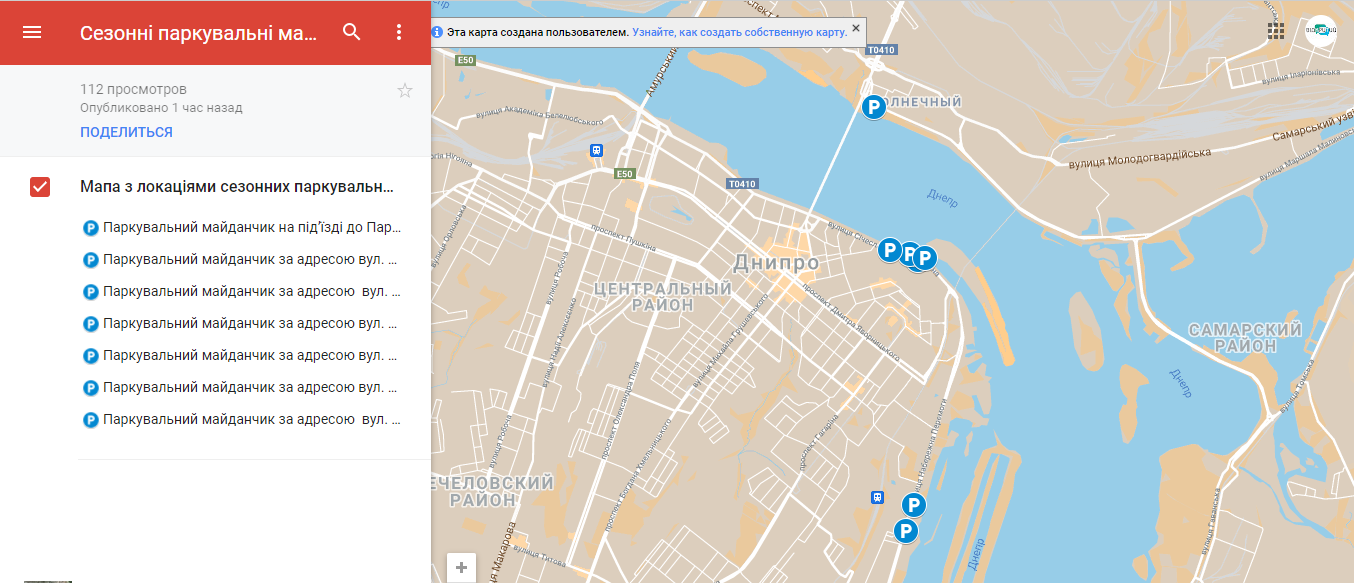Viewport: 1354px width, 583px height.
Task: Open the Google apps grid icon
Action: coord(1276,30)
